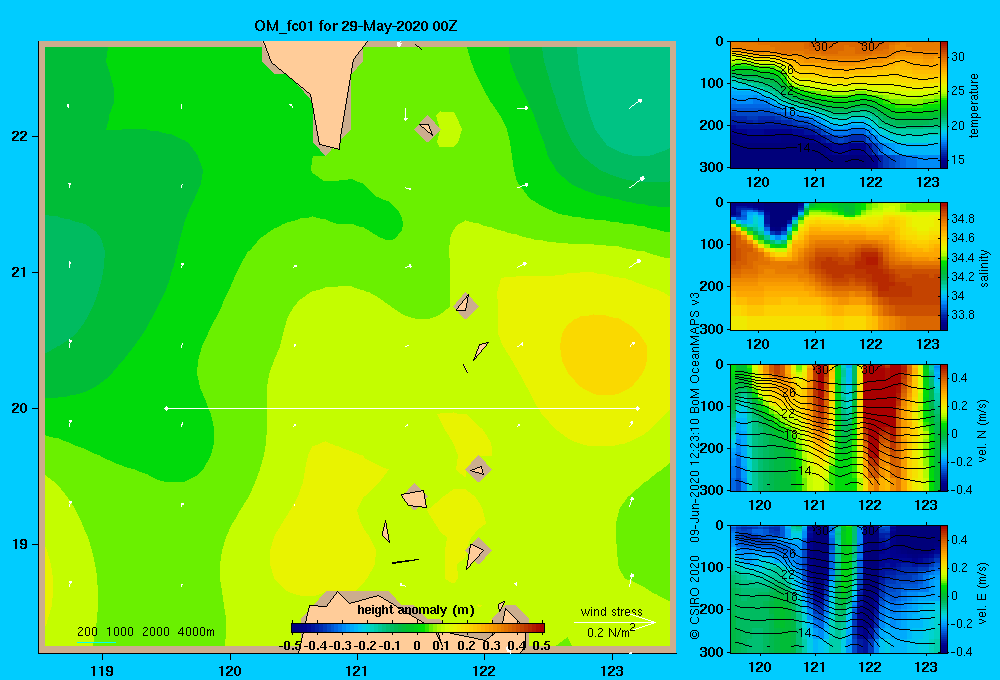1000x680 pixels.
Task: Click latitude label "19" on main map axis
Action: click(19, 544)
